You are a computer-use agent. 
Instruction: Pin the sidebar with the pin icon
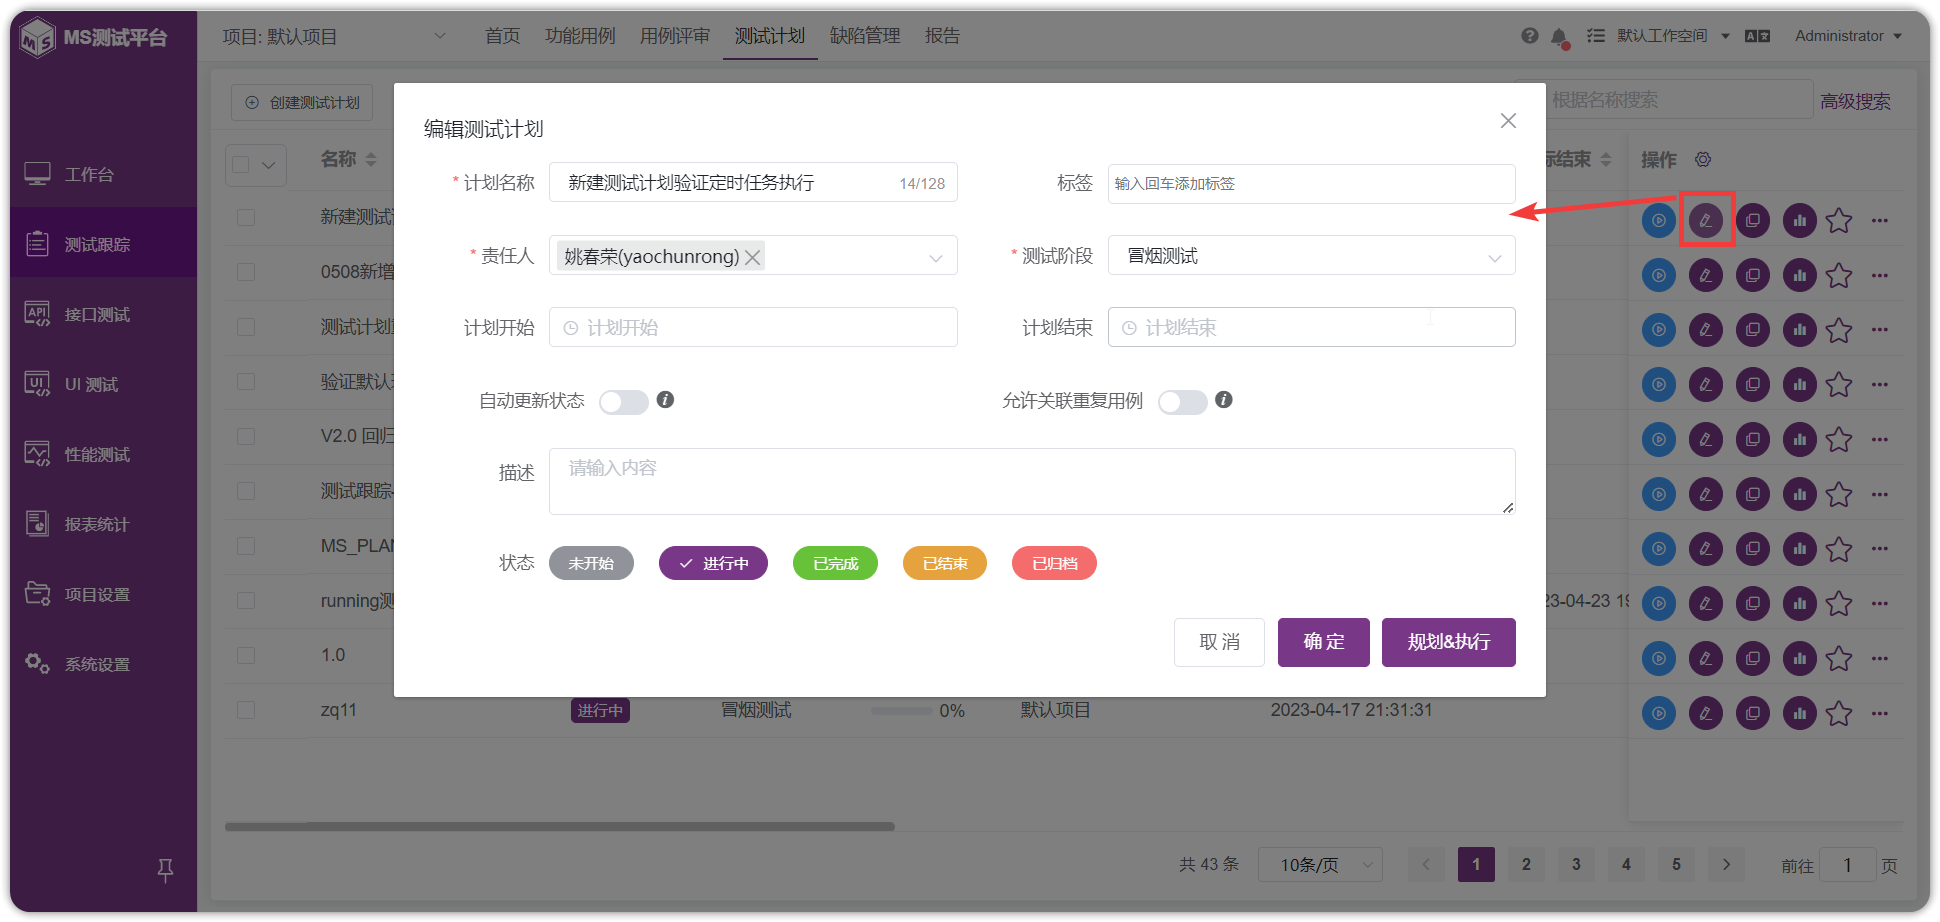tap(166, 870)
